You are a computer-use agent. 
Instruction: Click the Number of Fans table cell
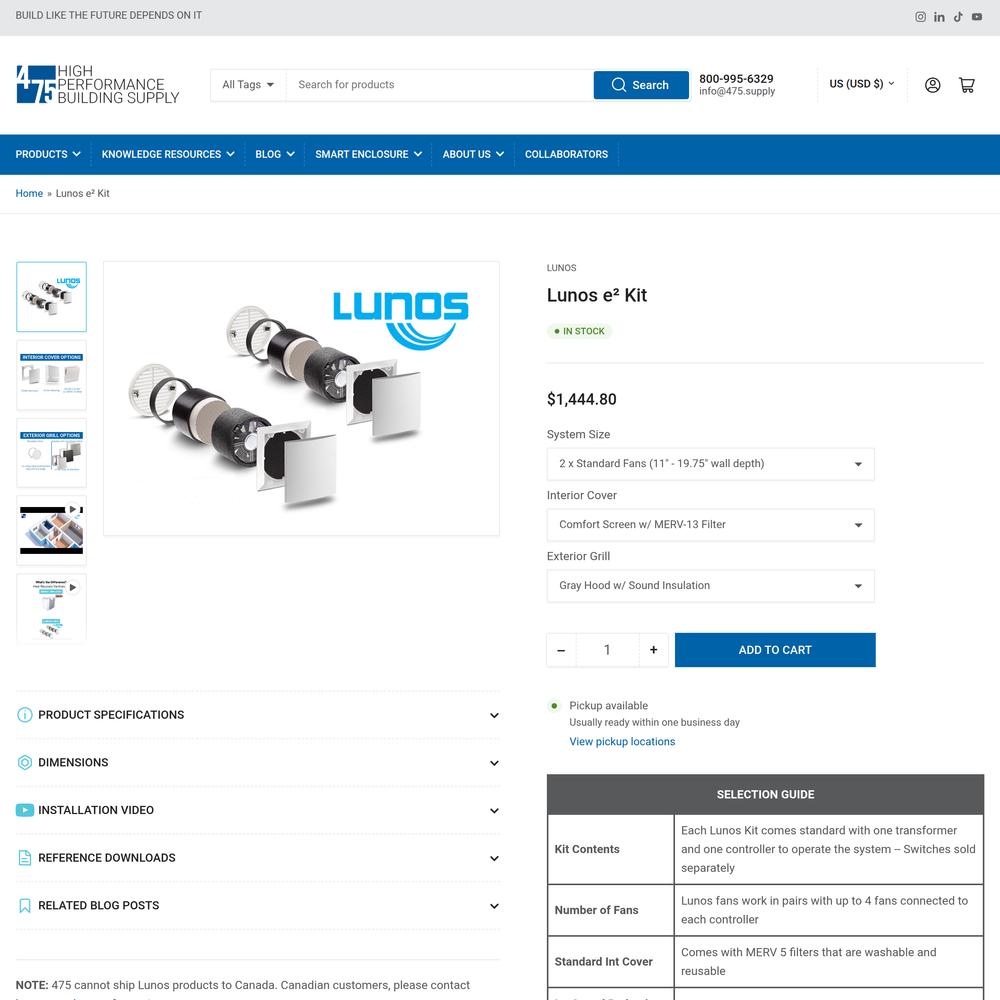coord(610,910)
